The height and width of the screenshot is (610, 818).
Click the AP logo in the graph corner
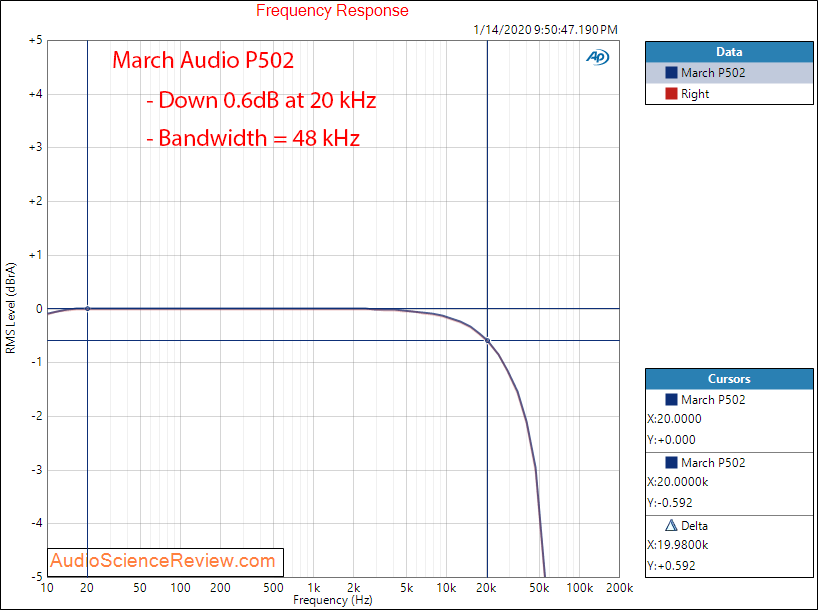[597, 57]
